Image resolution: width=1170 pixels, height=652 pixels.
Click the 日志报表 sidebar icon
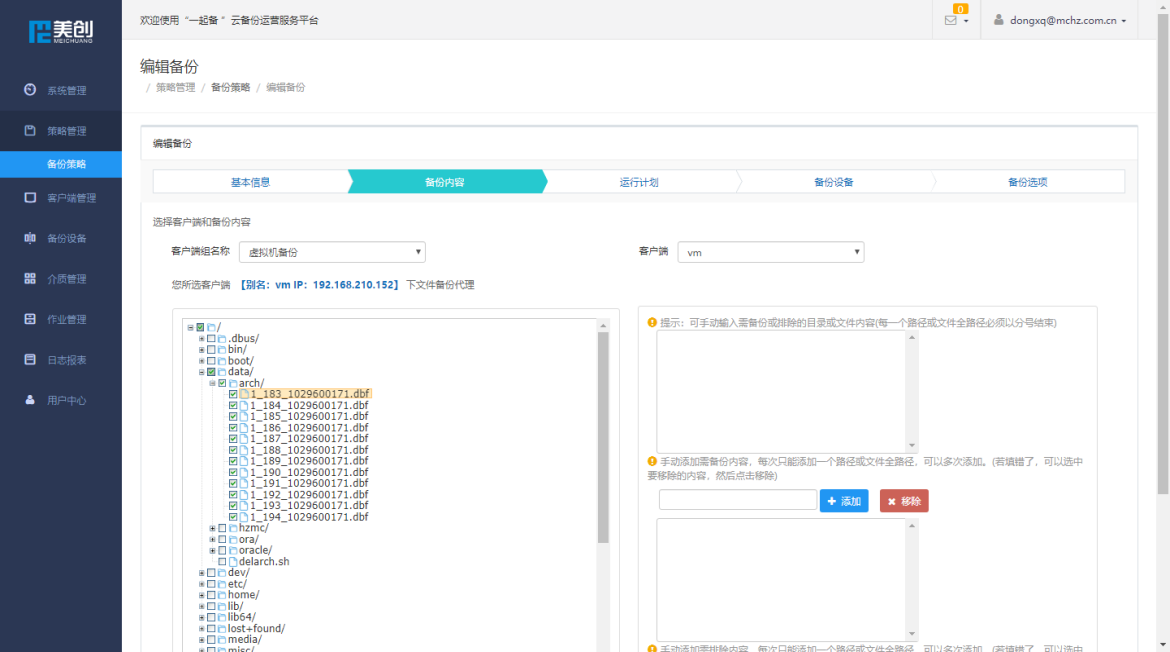point(30,360)
